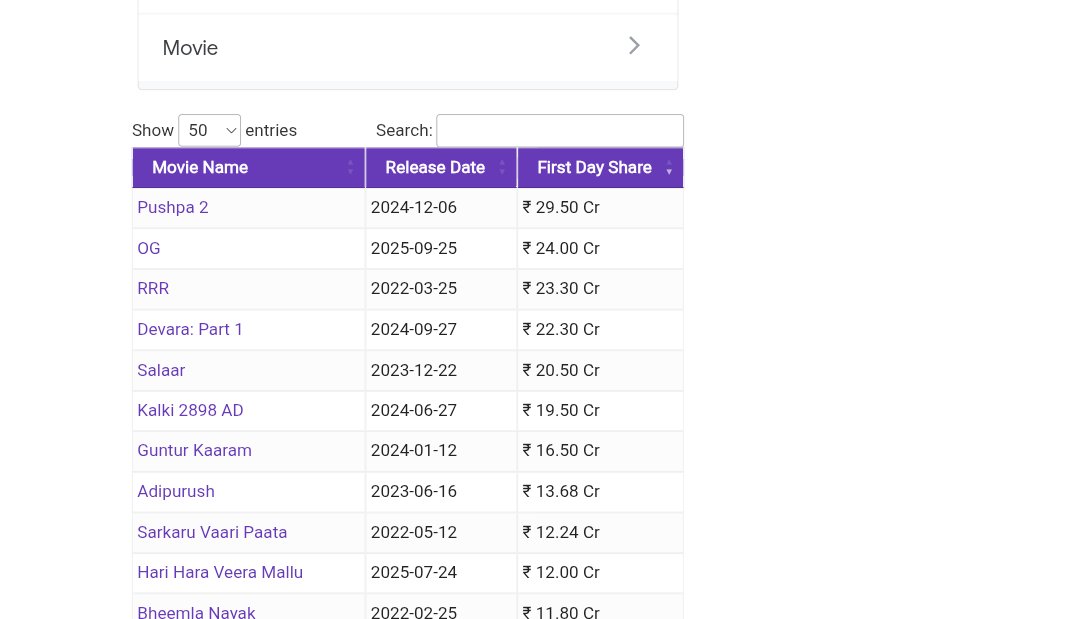Viewport: 1080px width, 619px height.
Task: Select the ₹ 22.30 Cr share value
Action: (561, 329)
